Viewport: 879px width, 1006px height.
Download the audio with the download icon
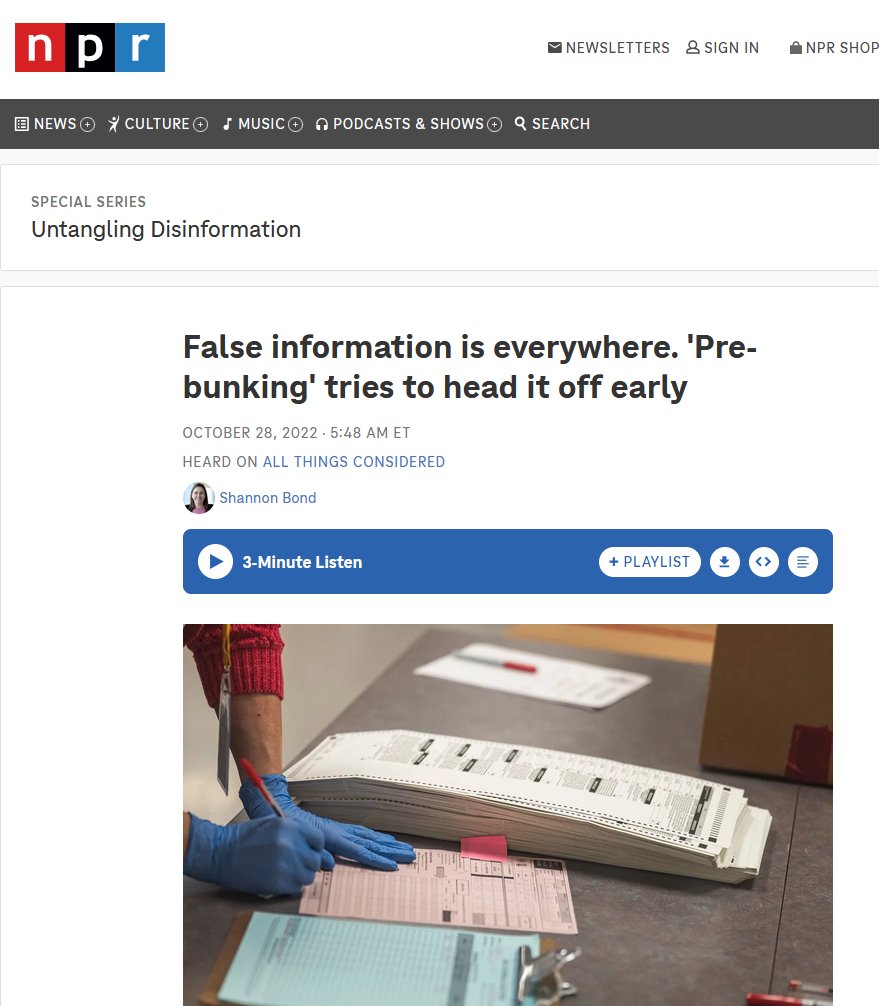pos(724,562)
